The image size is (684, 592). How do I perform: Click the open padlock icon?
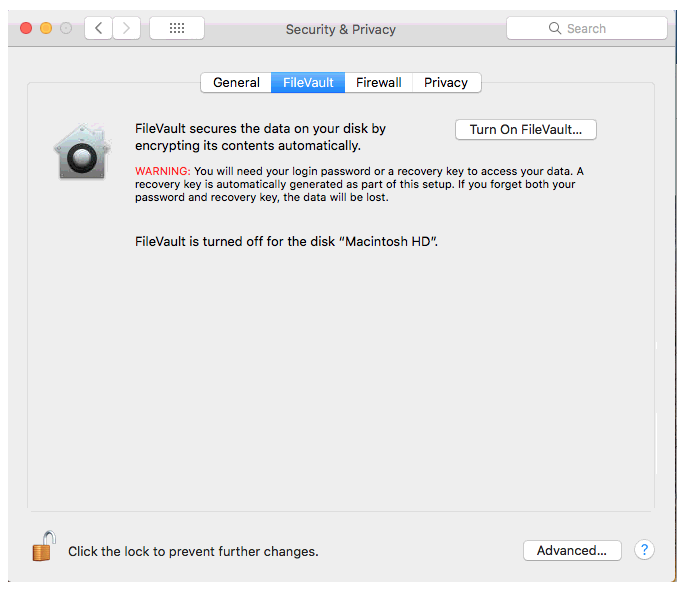[44, 546]
